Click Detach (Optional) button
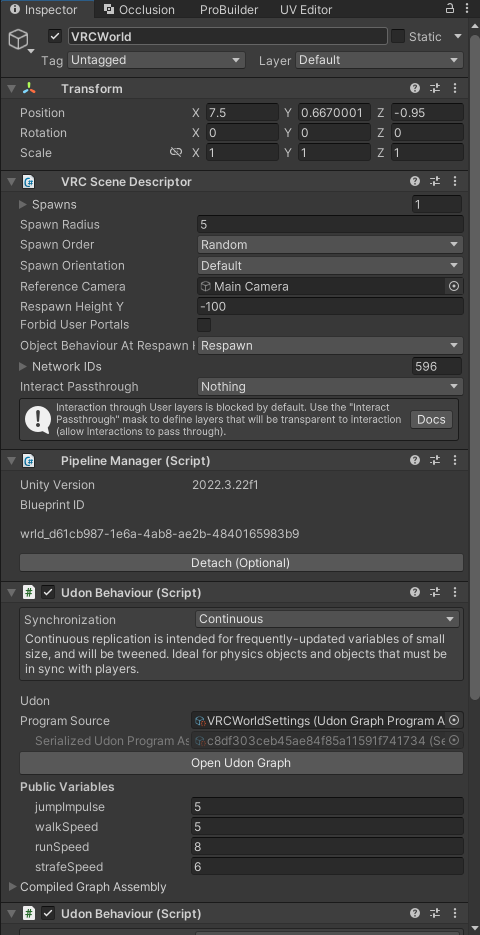480x935 pixels. pyautogui.click(x=241, y=562)
